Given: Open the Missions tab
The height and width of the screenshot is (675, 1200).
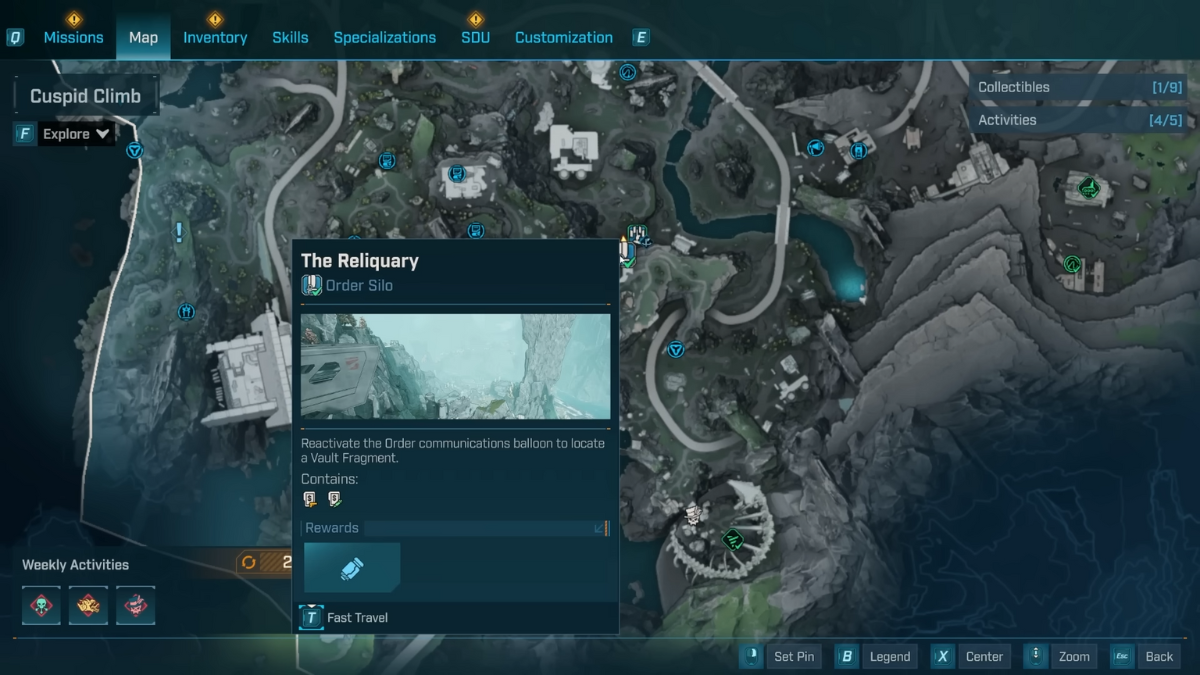Looking at the screenshot, I should click(x=73, y=37).
